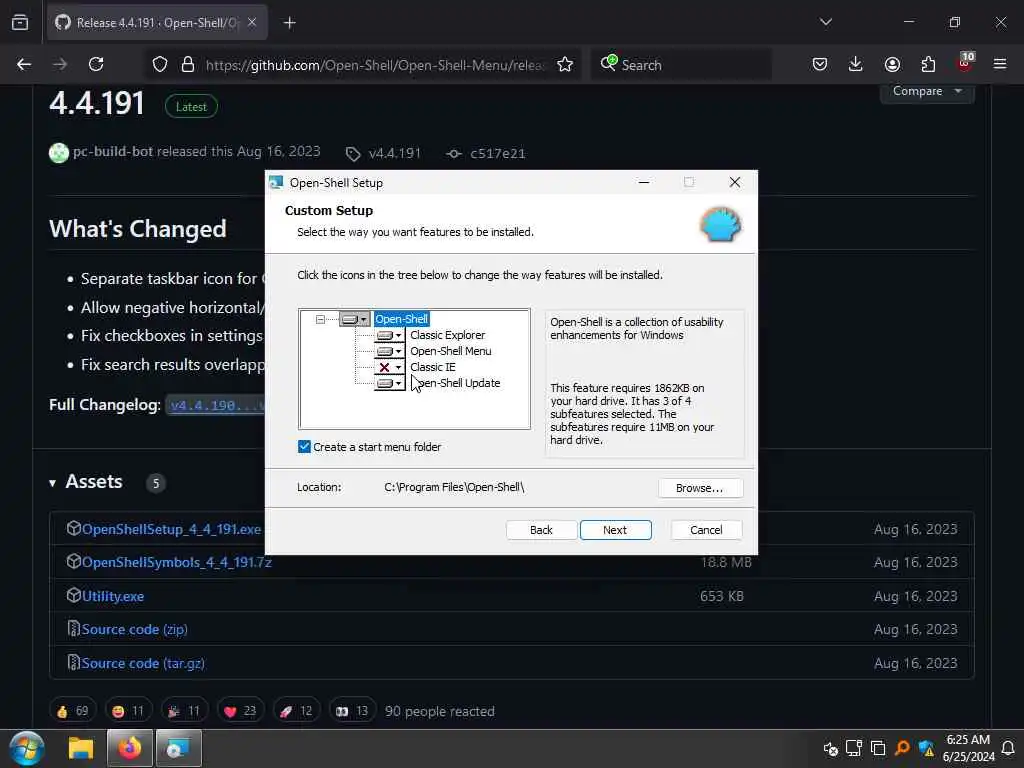Uncheck Create a start menu folder
The width and height of the screenshot is (1024, 768).
pyautogui.click(x=304, y=447)
